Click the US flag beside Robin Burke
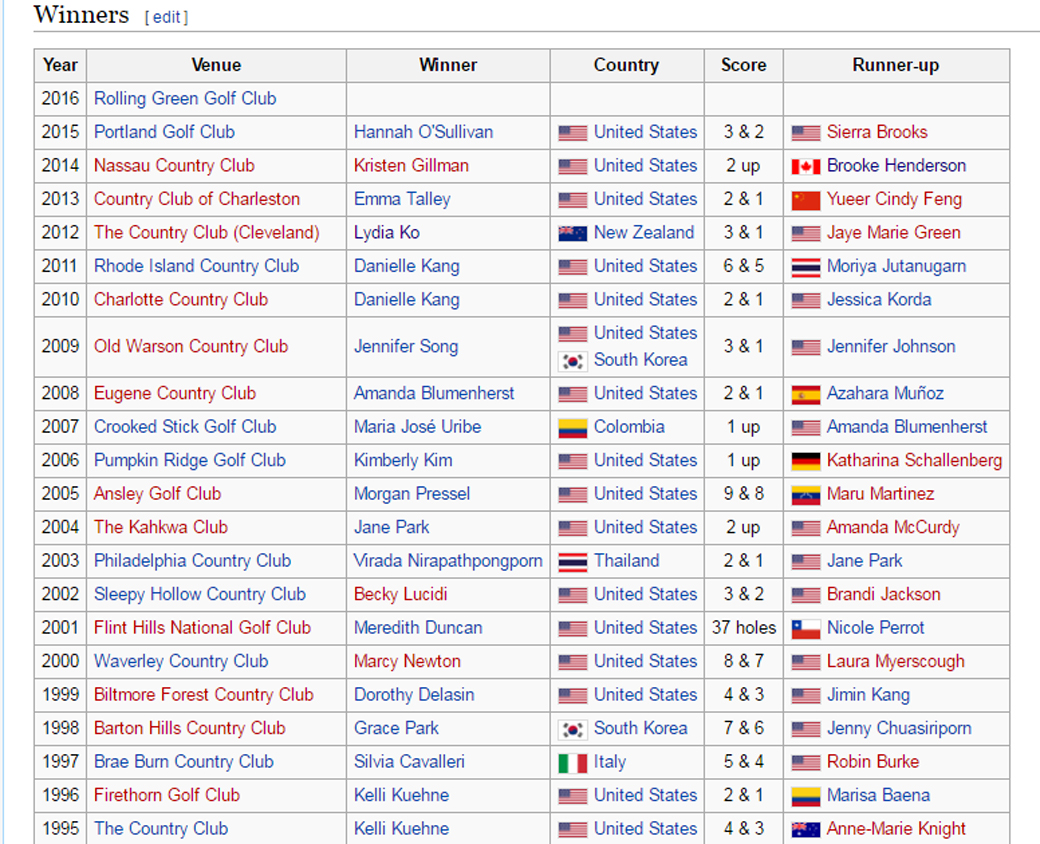 point(806,763)
